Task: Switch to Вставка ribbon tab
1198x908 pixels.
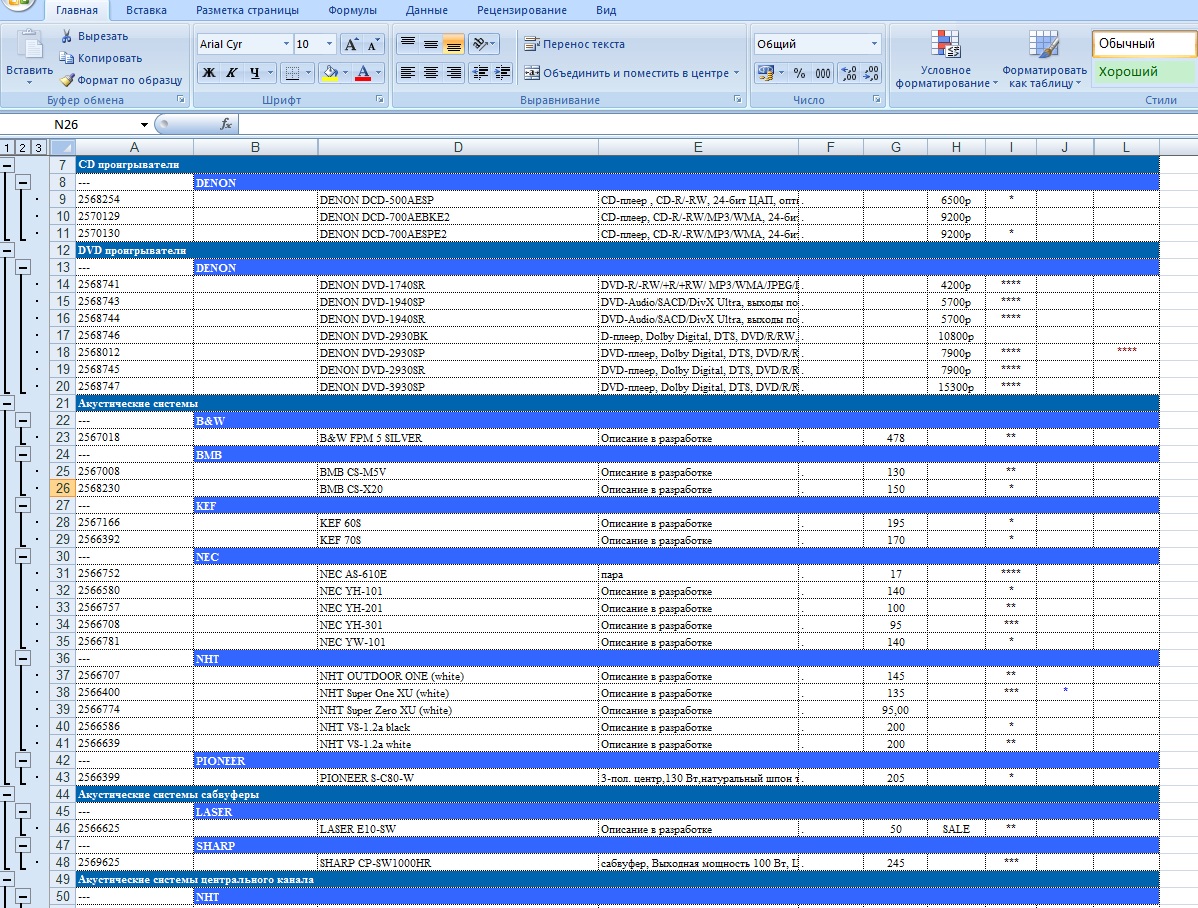Action: [146, 10]
